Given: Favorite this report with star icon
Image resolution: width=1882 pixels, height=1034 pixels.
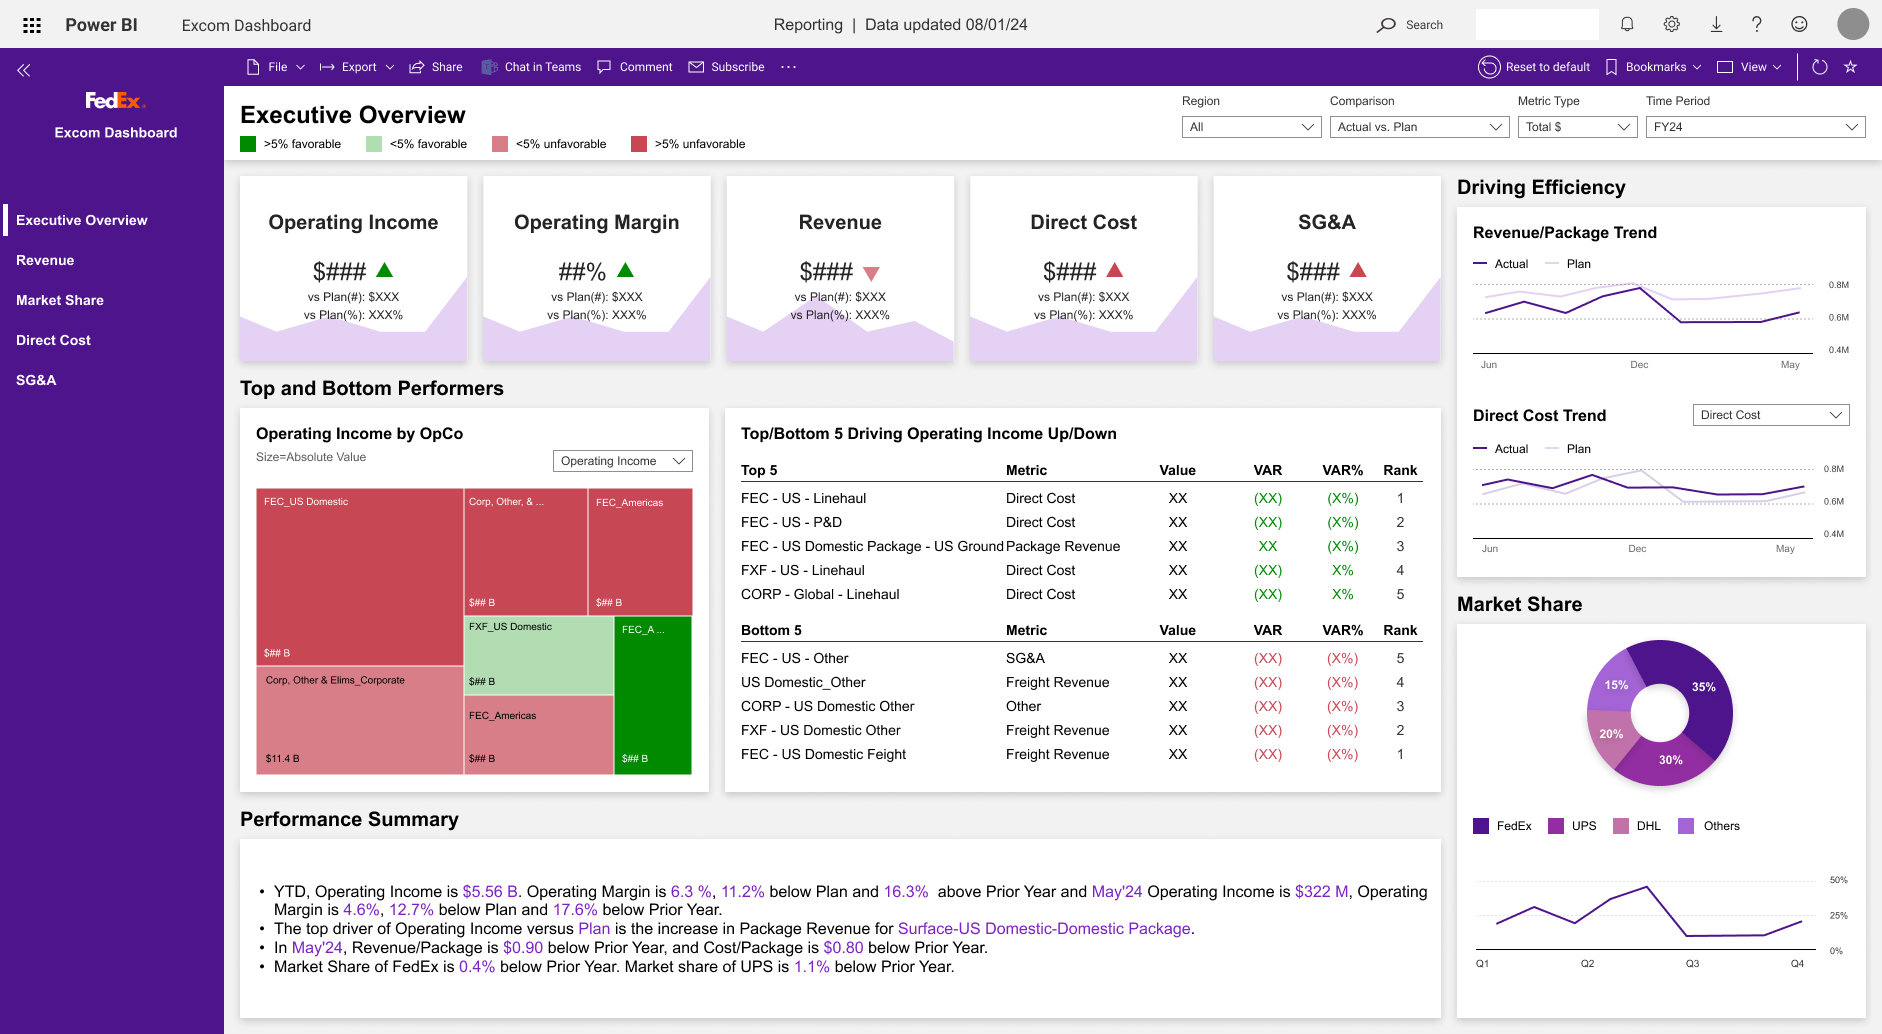Looking at the screenshot, I should [1850, 67].
